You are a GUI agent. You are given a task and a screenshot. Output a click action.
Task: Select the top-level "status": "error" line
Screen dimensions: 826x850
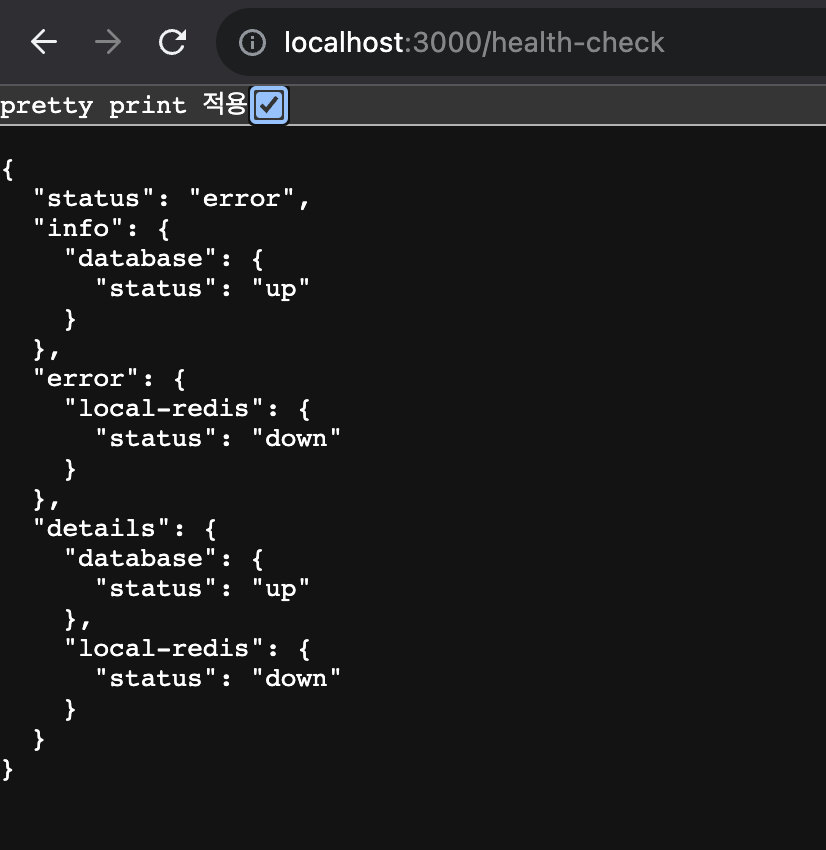pos(171,199)
